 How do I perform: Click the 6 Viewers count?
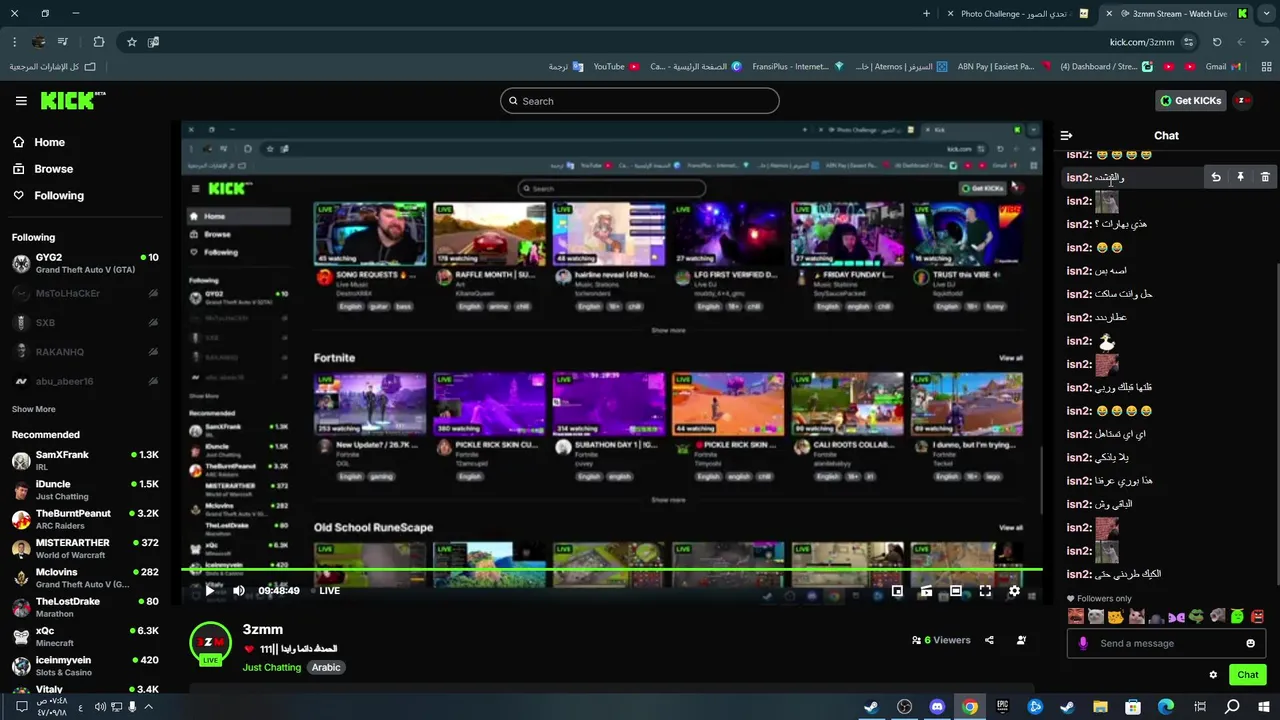[x=941, y=640]
